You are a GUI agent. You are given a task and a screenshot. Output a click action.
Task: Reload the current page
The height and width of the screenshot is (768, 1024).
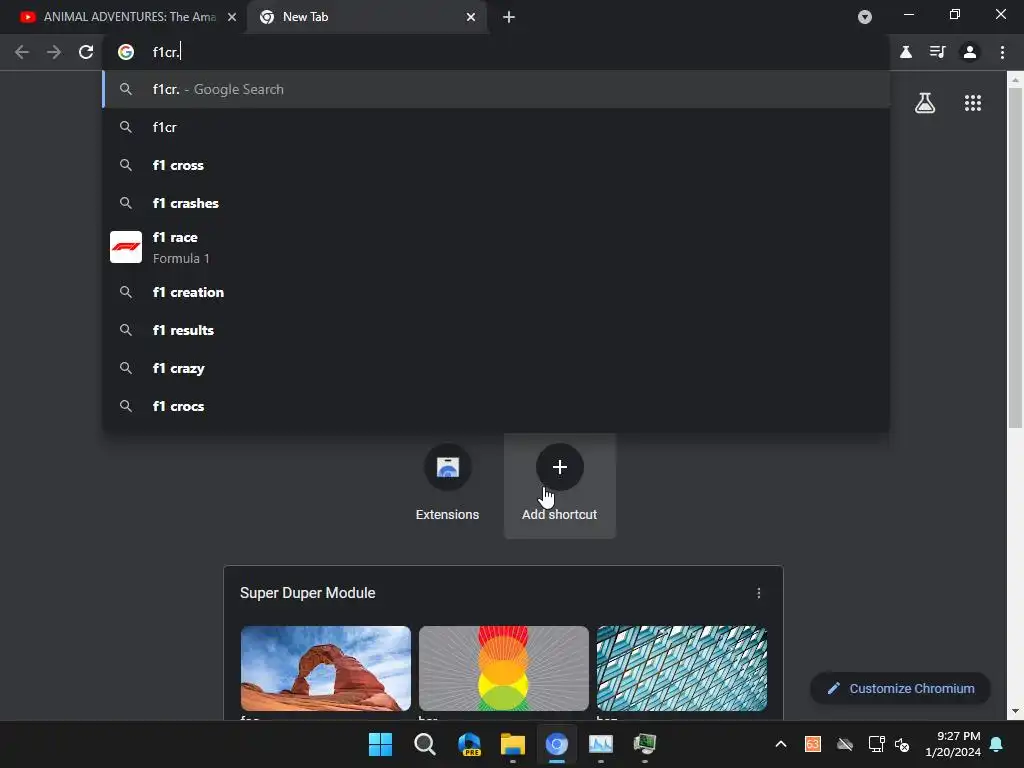pyautogui.click(x=86, y=52)
